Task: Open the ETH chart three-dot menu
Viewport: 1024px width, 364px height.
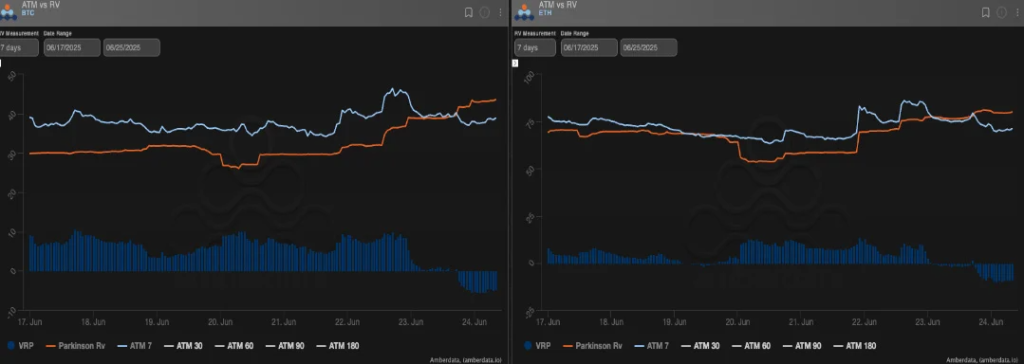Action: pos(1017,12)
